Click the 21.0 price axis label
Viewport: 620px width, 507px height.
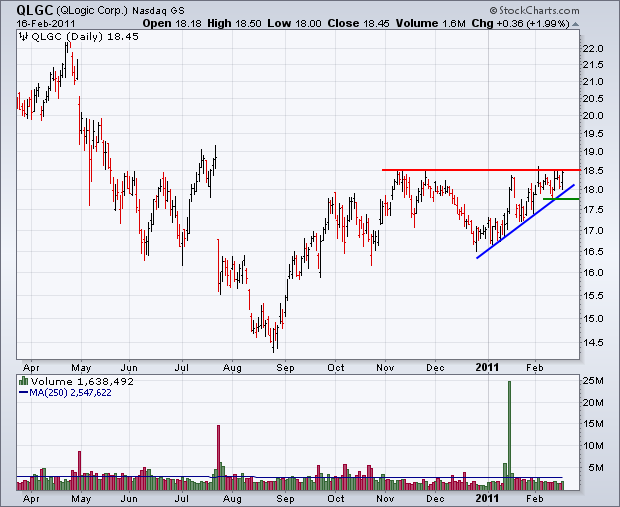(593, 82)
